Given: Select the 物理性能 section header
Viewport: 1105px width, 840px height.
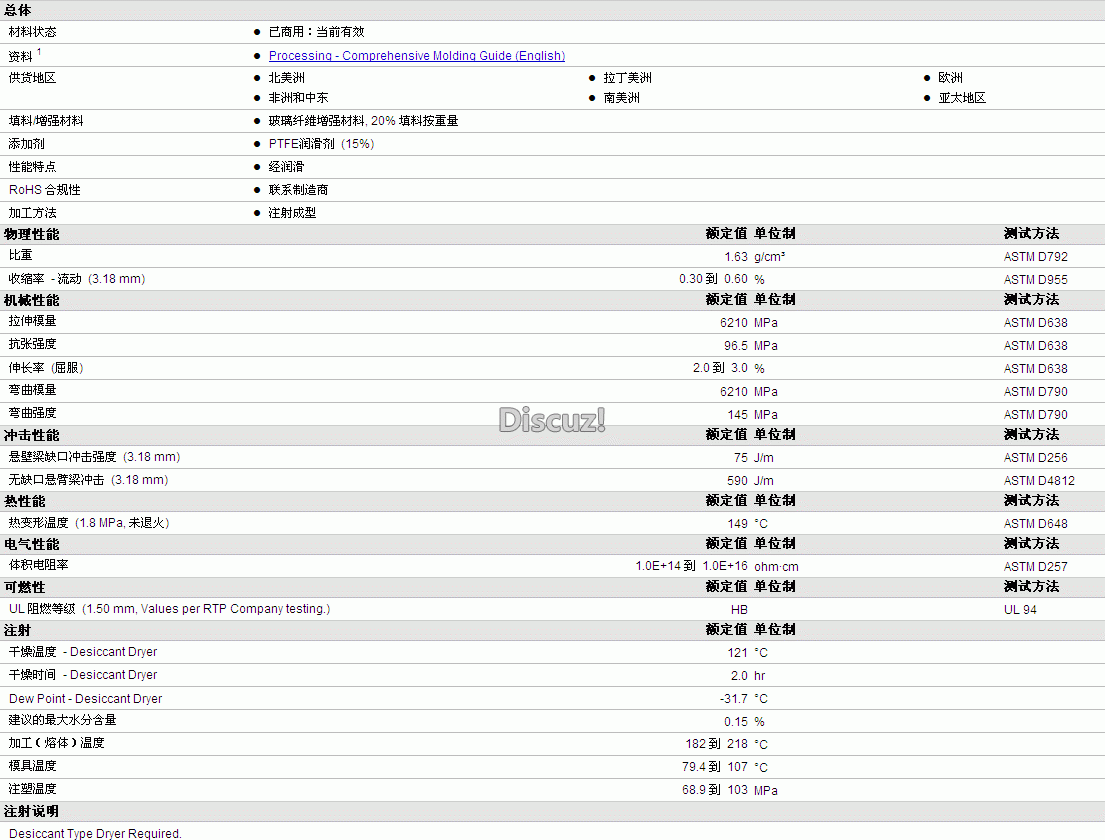Looking at the screenshot, I should click(32, 235).
